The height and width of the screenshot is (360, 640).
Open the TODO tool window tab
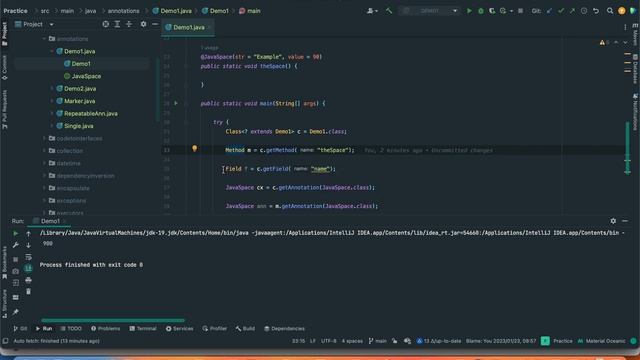(71, 329)
